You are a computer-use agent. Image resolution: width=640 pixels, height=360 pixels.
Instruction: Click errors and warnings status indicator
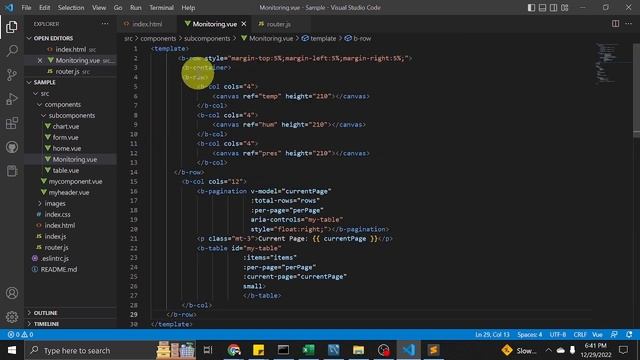(20, 334)
